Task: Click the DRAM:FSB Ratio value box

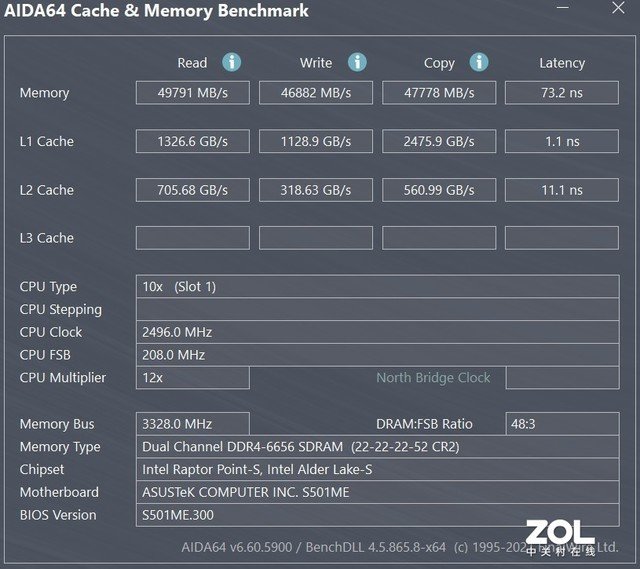Action: pos(562,424)
